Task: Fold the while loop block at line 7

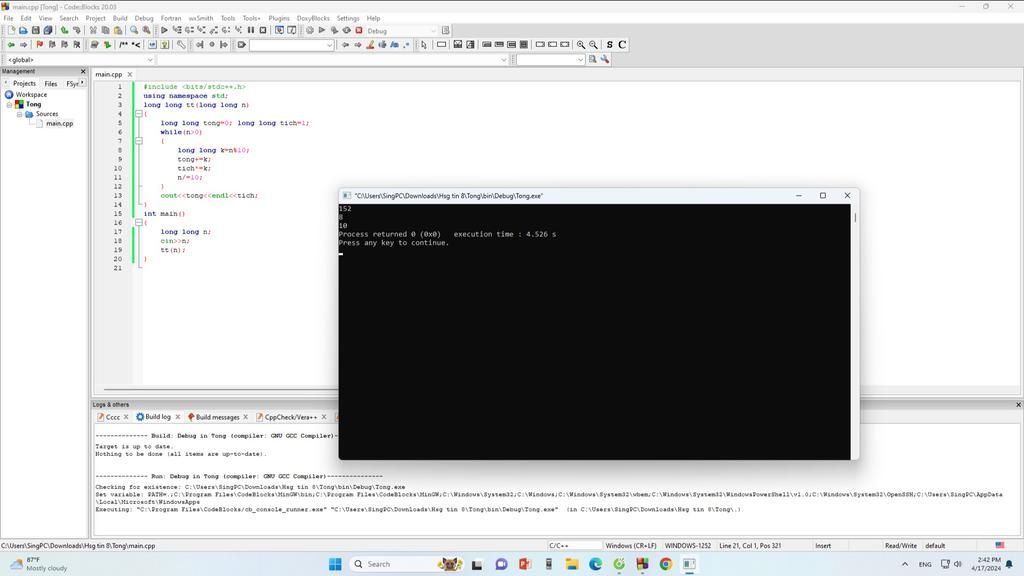Action: coord(138,141)
